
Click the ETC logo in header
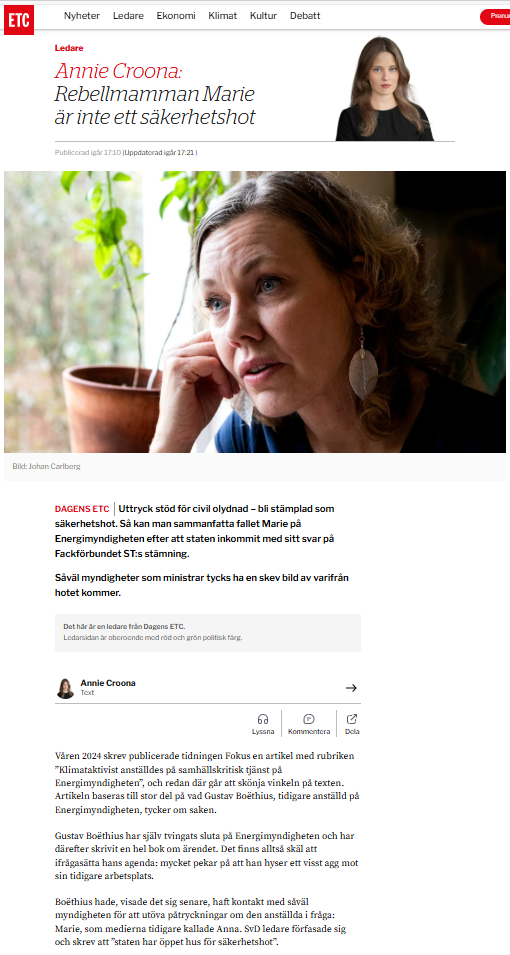19,19
